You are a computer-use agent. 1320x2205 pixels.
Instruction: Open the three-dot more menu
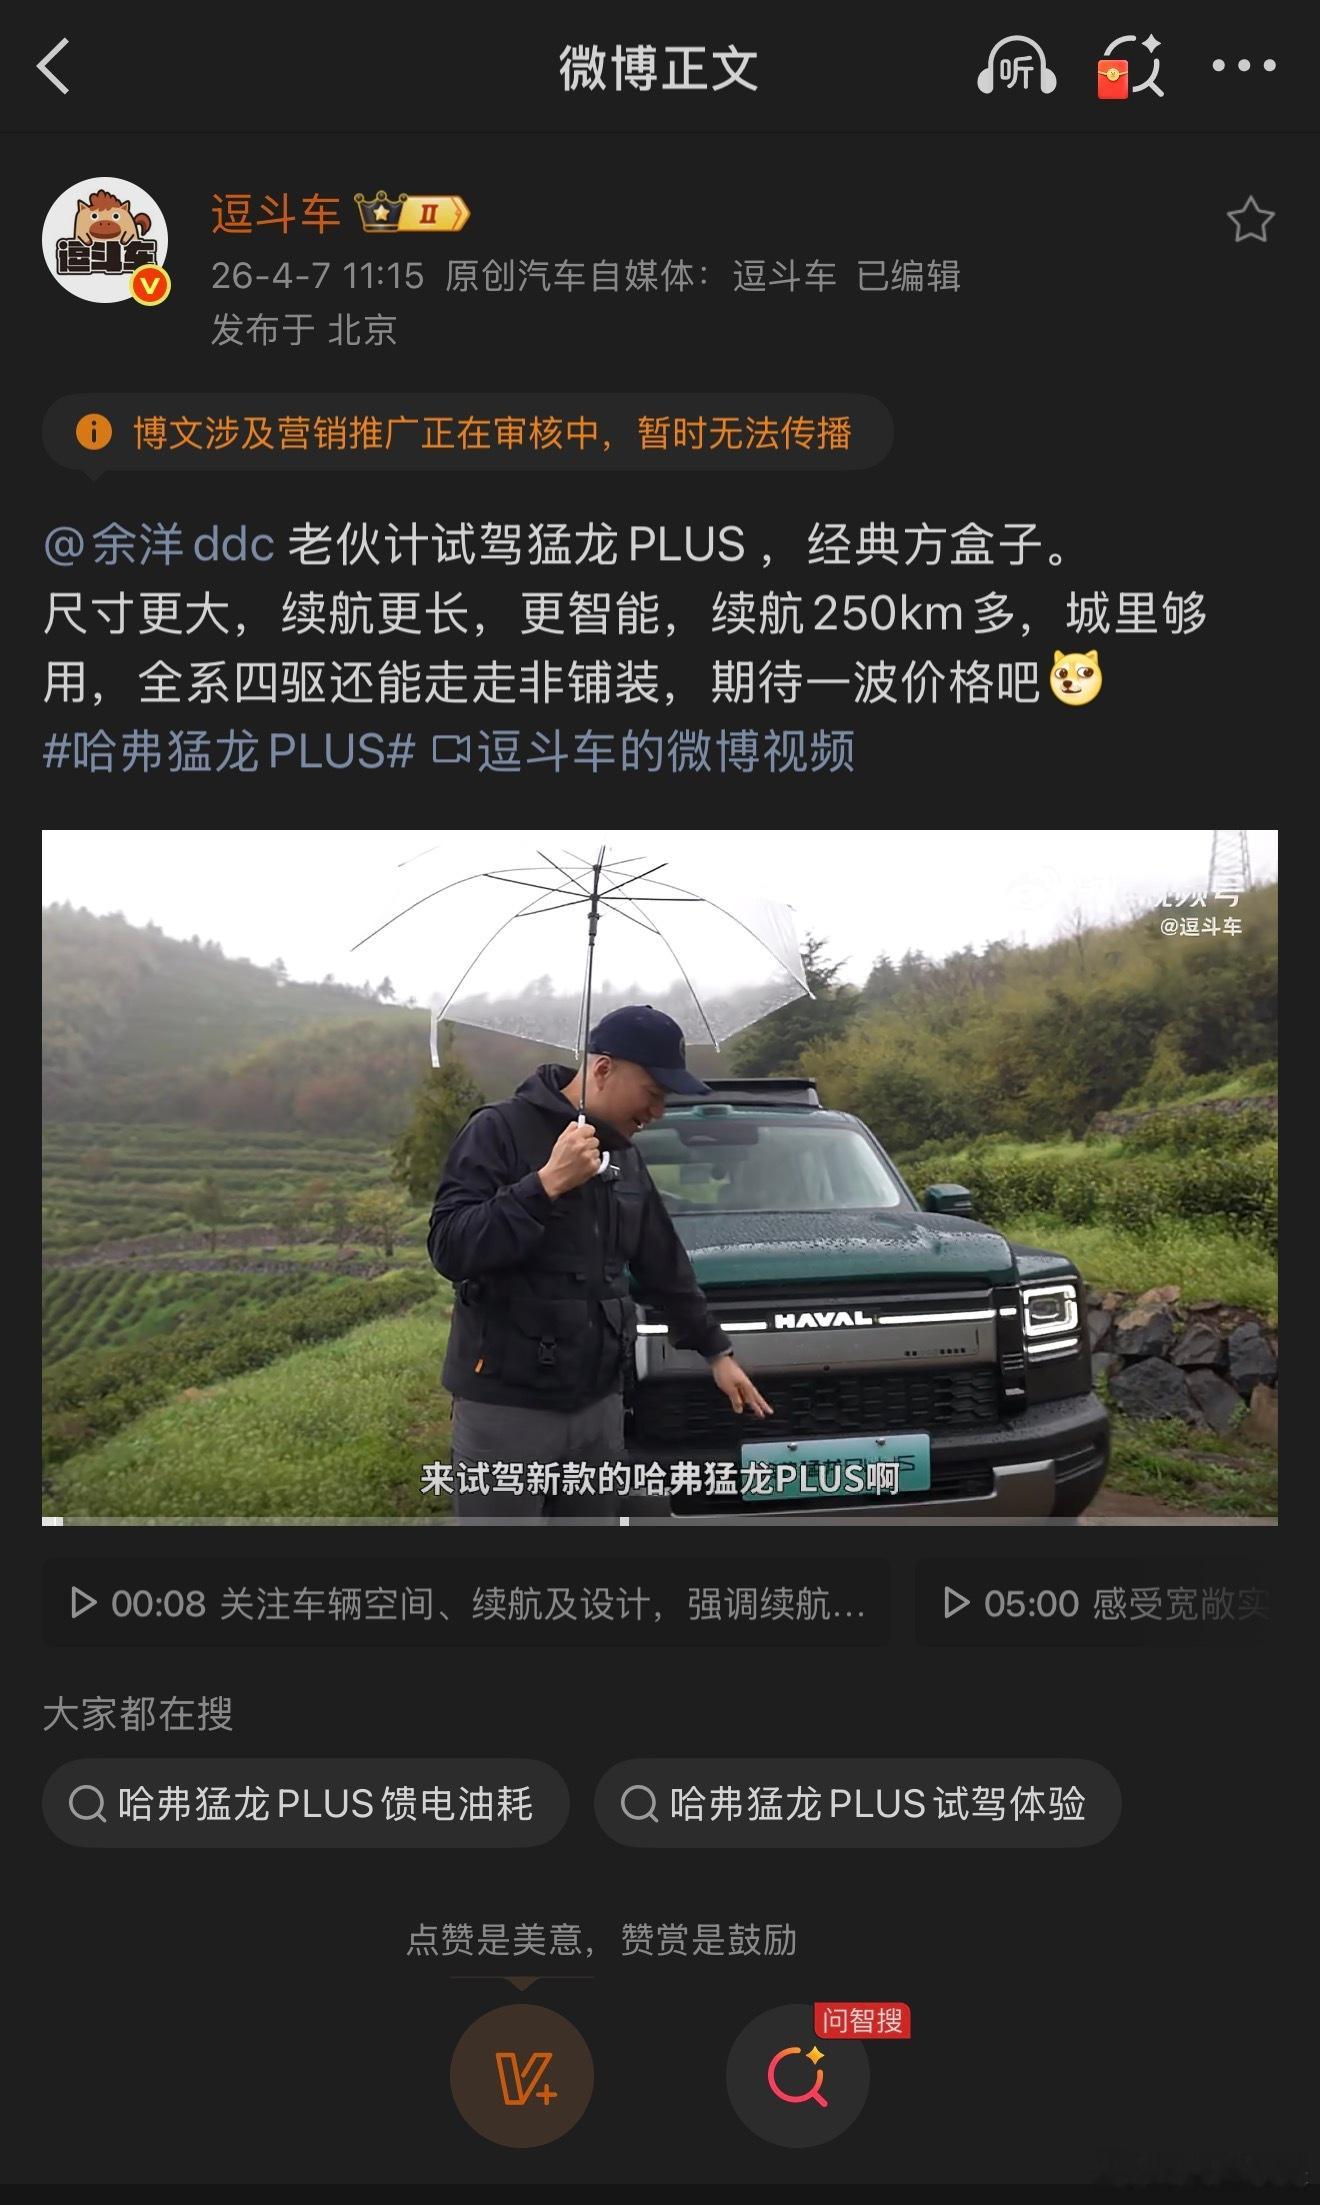pos(1244,66)
